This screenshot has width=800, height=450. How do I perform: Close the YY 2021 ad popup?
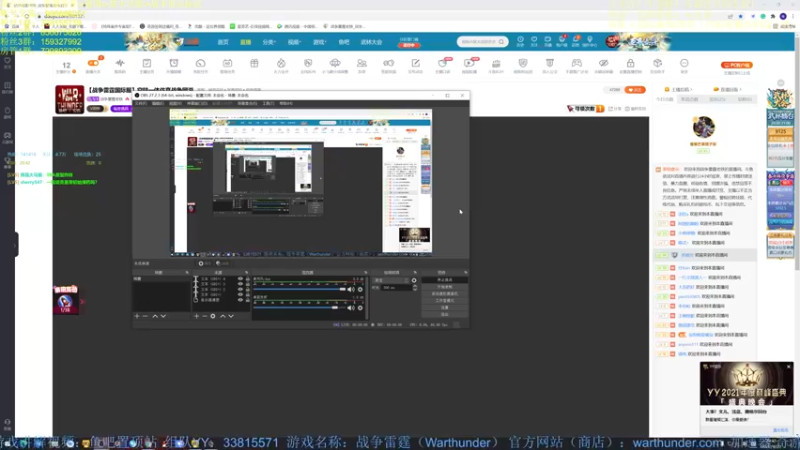tap(789, 367)
